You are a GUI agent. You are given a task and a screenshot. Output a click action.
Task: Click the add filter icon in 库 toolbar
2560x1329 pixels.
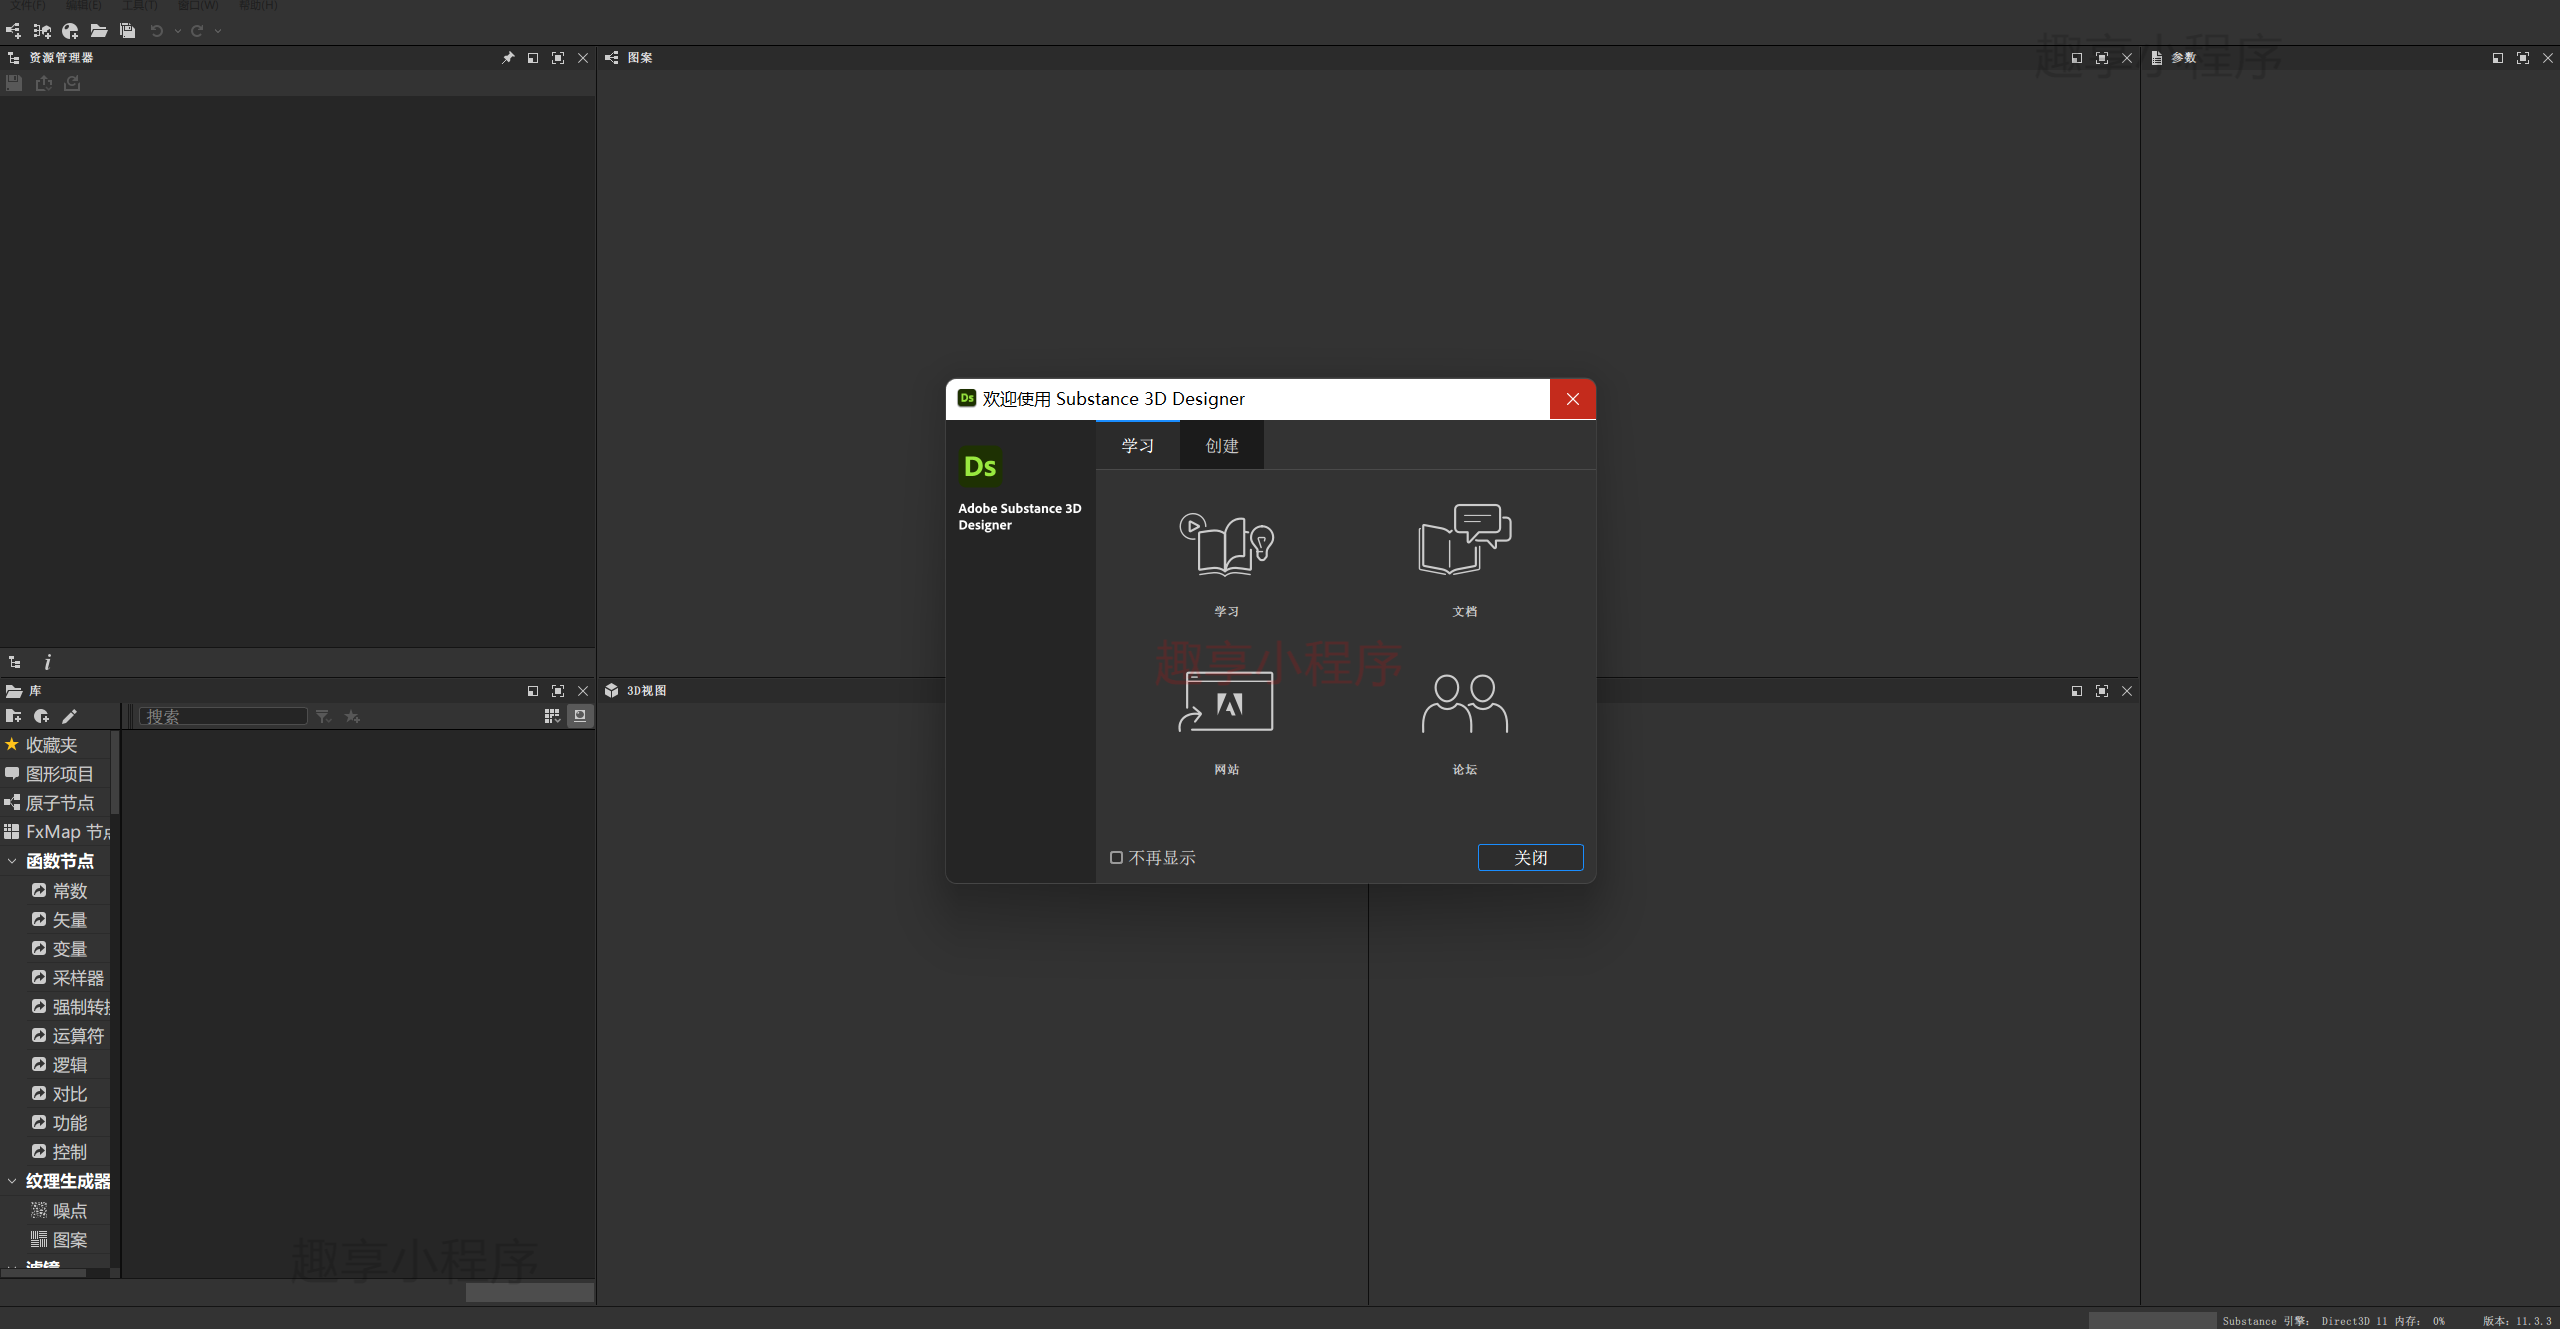click(42, 716)
